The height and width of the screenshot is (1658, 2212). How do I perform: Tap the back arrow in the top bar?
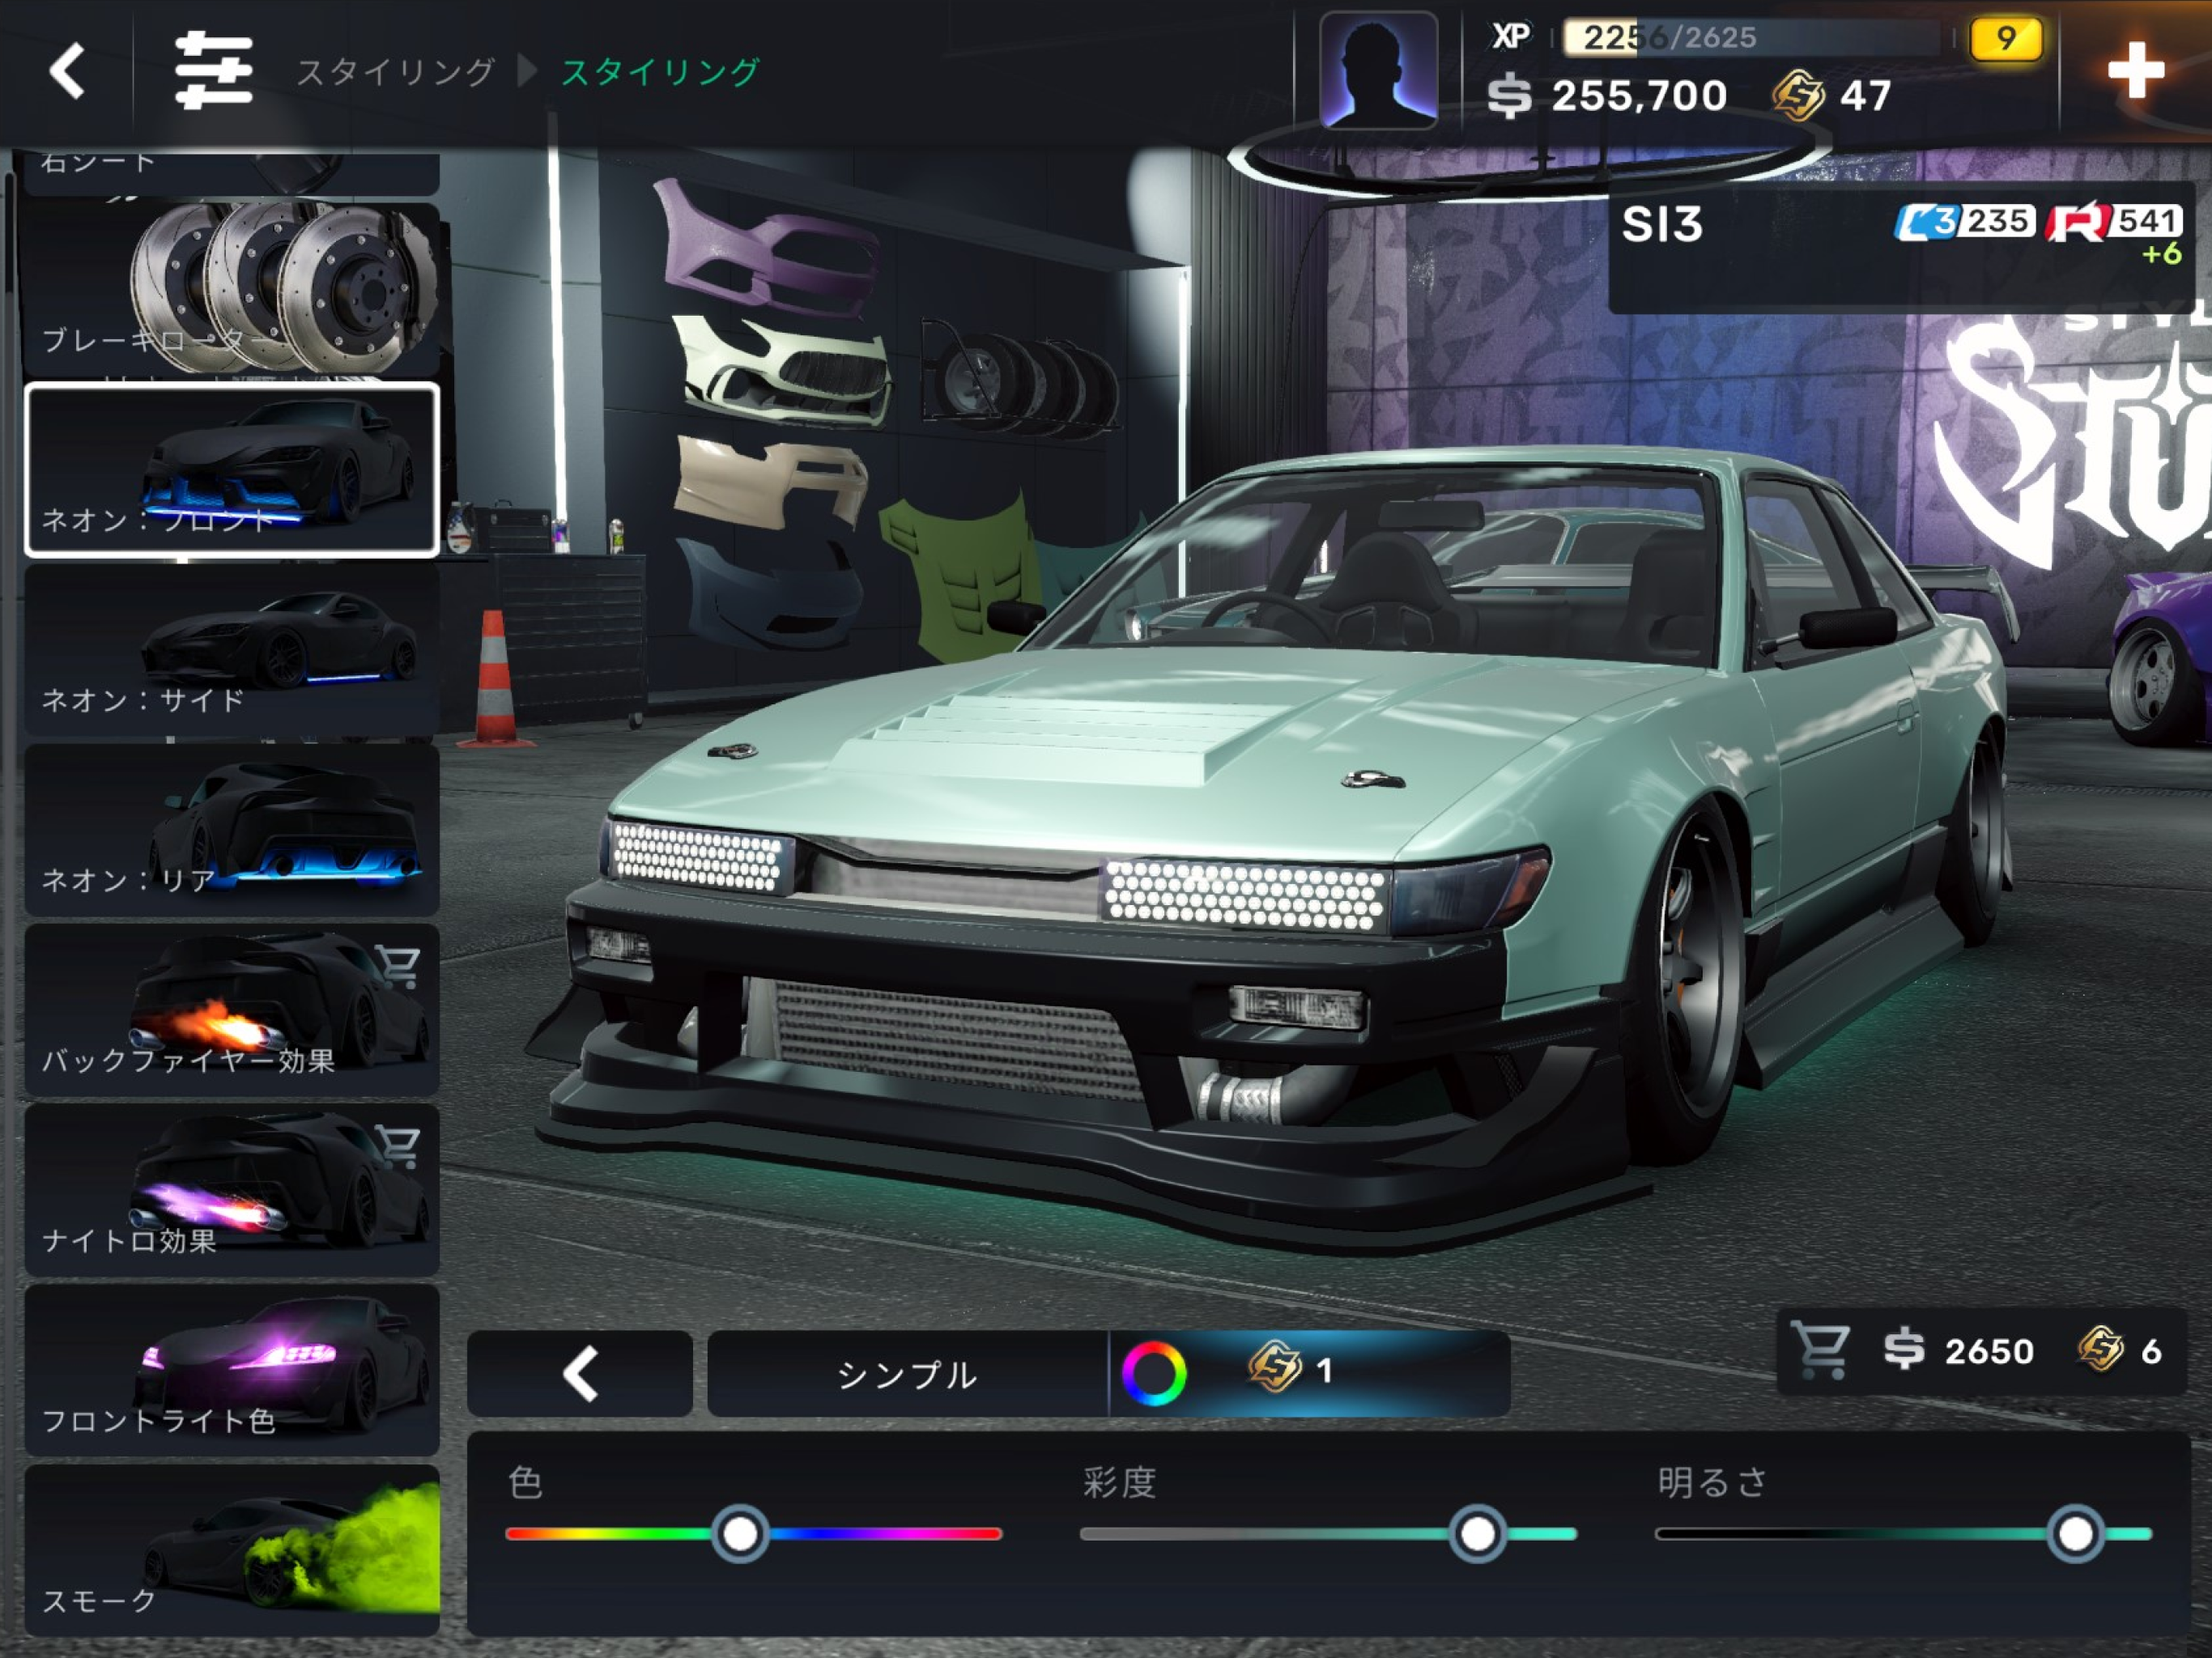point(66,71)
